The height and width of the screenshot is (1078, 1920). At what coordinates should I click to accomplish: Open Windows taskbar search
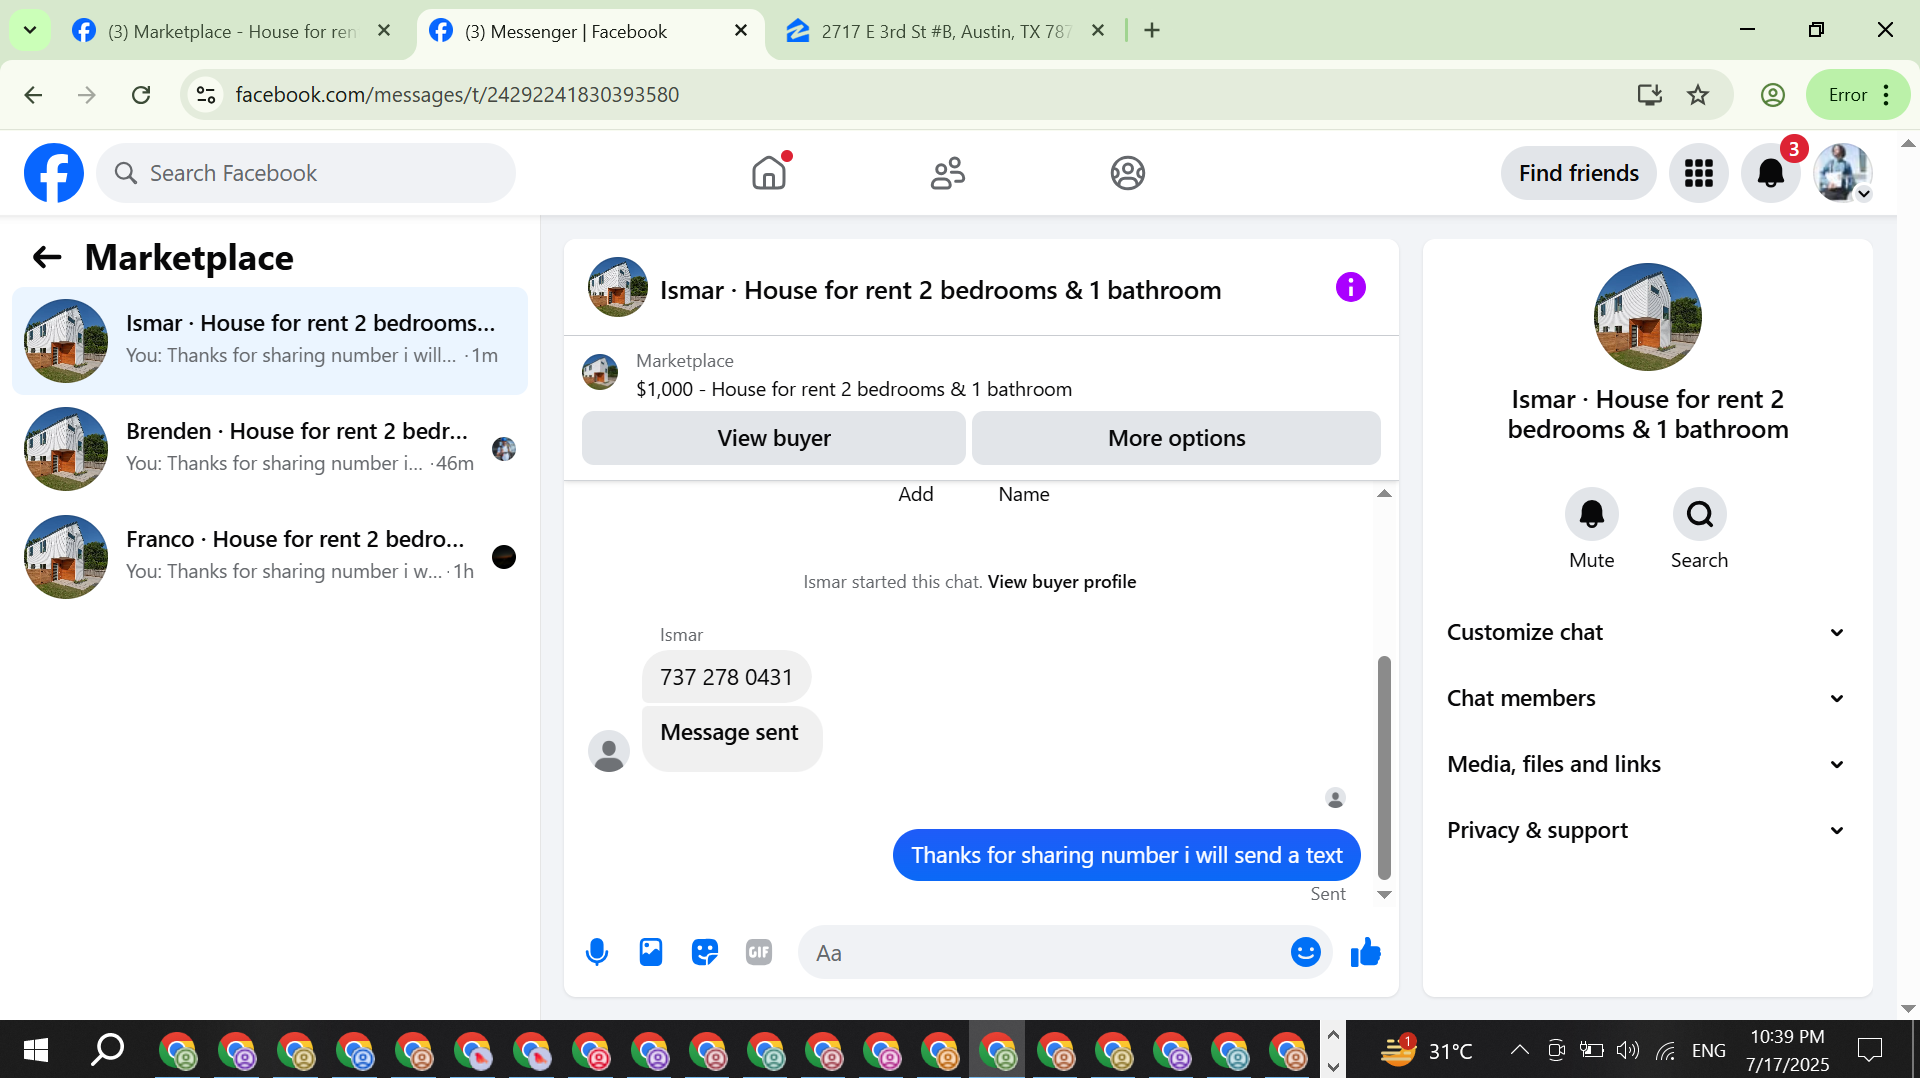(x=107, y=1050)
